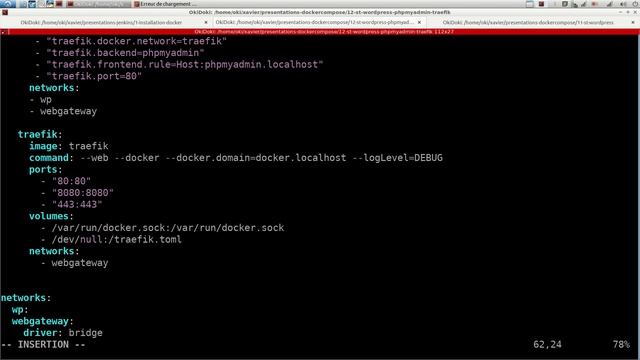This screenshot has height=360, width=640.
Task: Open the terminal window menu icon beside the title
Action: pyautogui.click(x=5, y=12)
